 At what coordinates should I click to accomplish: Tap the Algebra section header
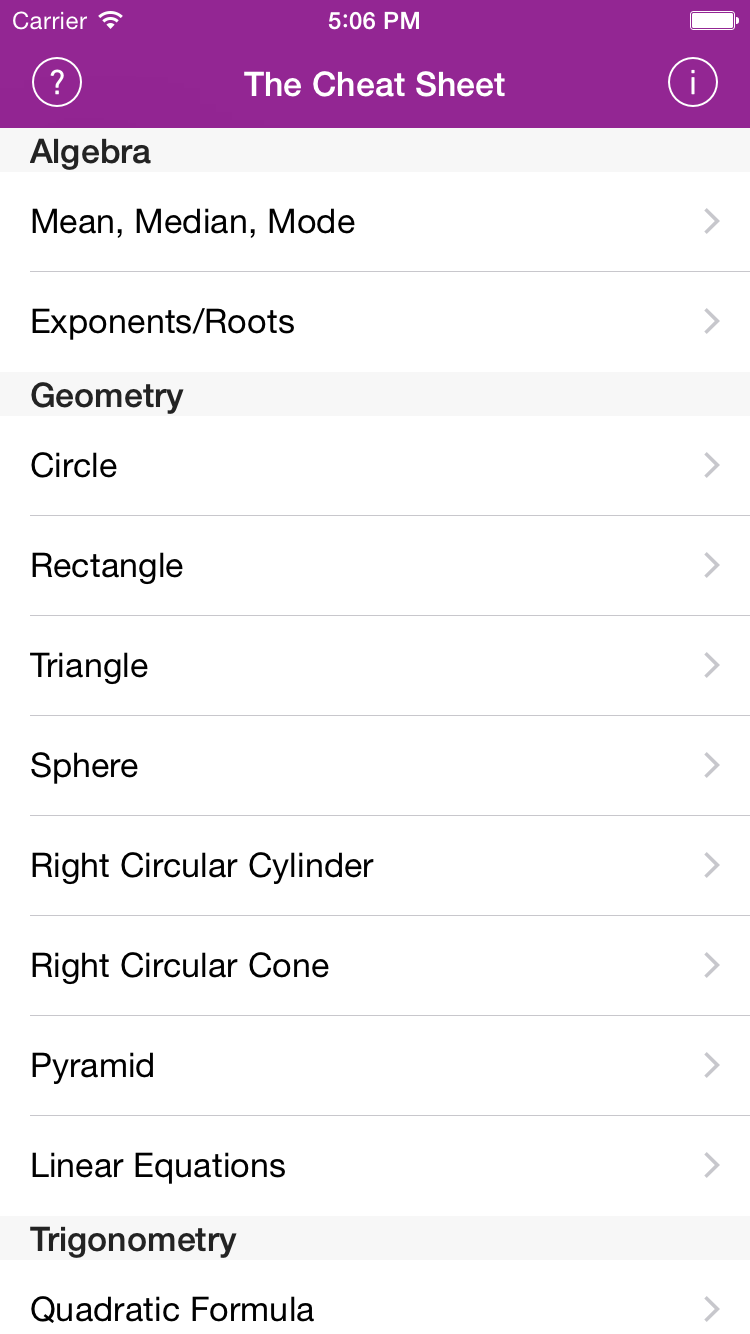pos(91,152)
